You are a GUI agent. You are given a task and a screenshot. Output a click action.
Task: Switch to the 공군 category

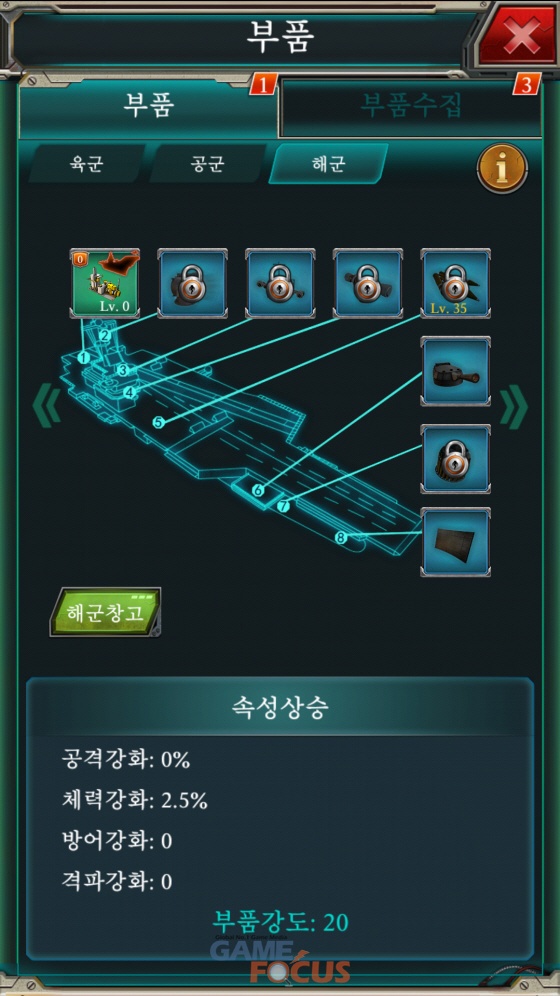[208, 164]
